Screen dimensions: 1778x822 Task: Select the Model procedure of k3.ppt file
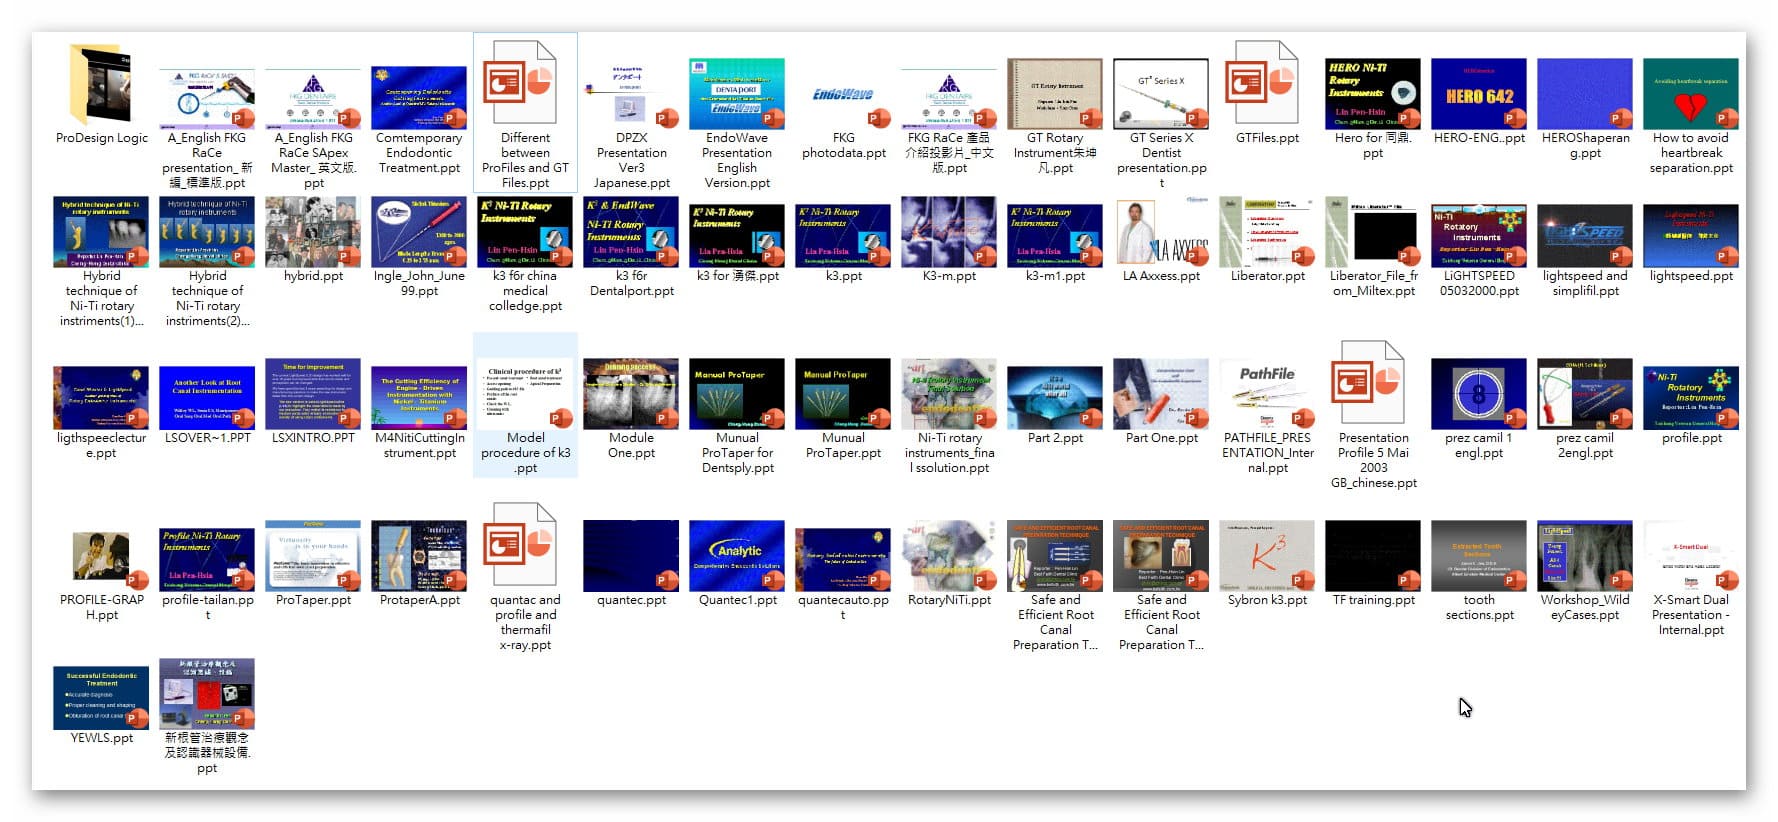(525, 394)
